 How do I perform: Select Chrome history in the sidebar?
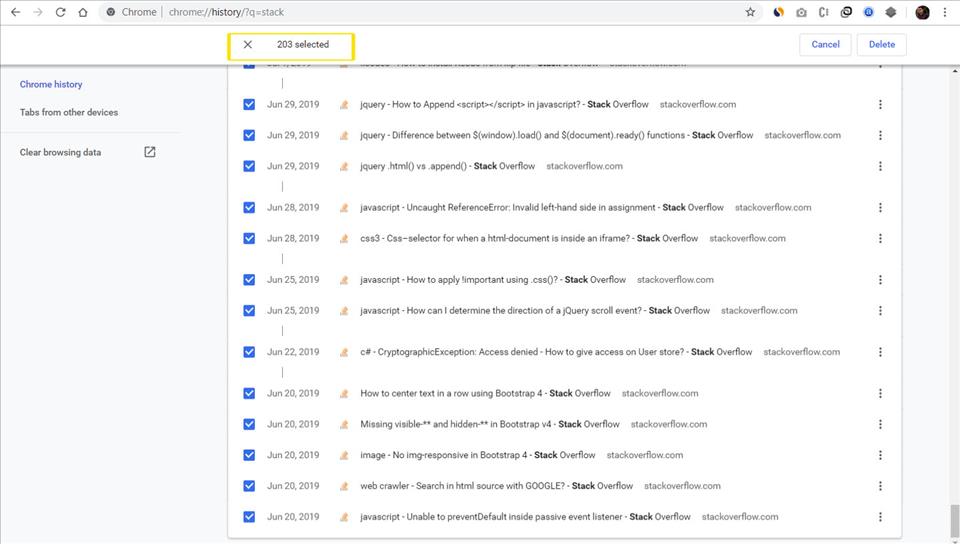click(x=51, y=85)
